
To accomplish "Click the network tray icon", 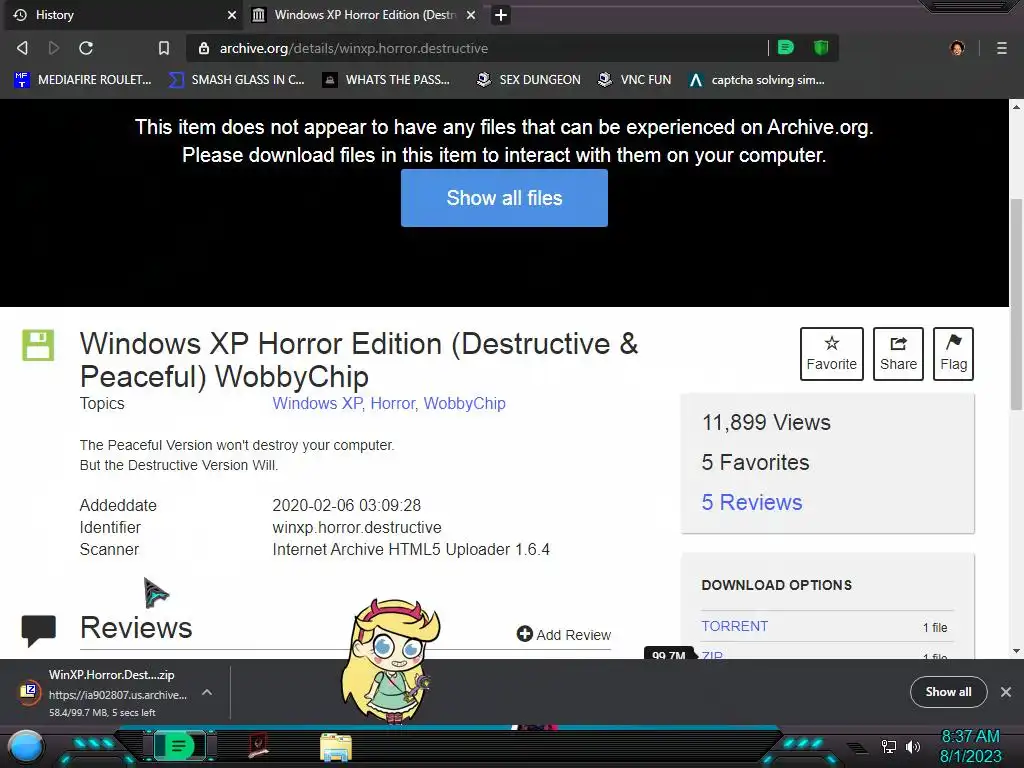I will [x=889, y=746].
